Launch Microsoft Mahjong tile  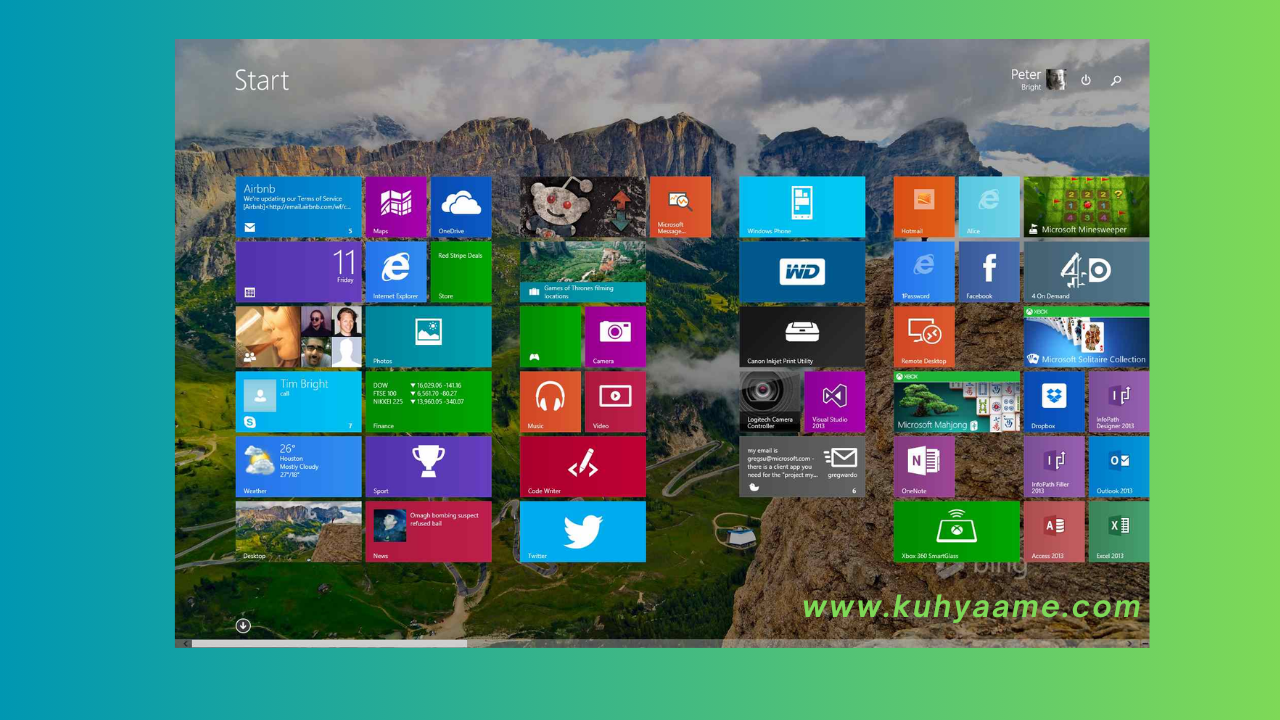click(957, 402)
